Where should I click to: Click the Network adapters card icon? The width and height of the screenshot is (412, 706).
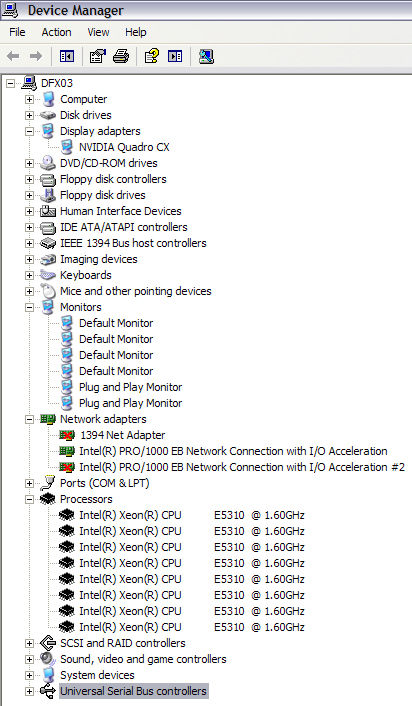coord(48,419)
